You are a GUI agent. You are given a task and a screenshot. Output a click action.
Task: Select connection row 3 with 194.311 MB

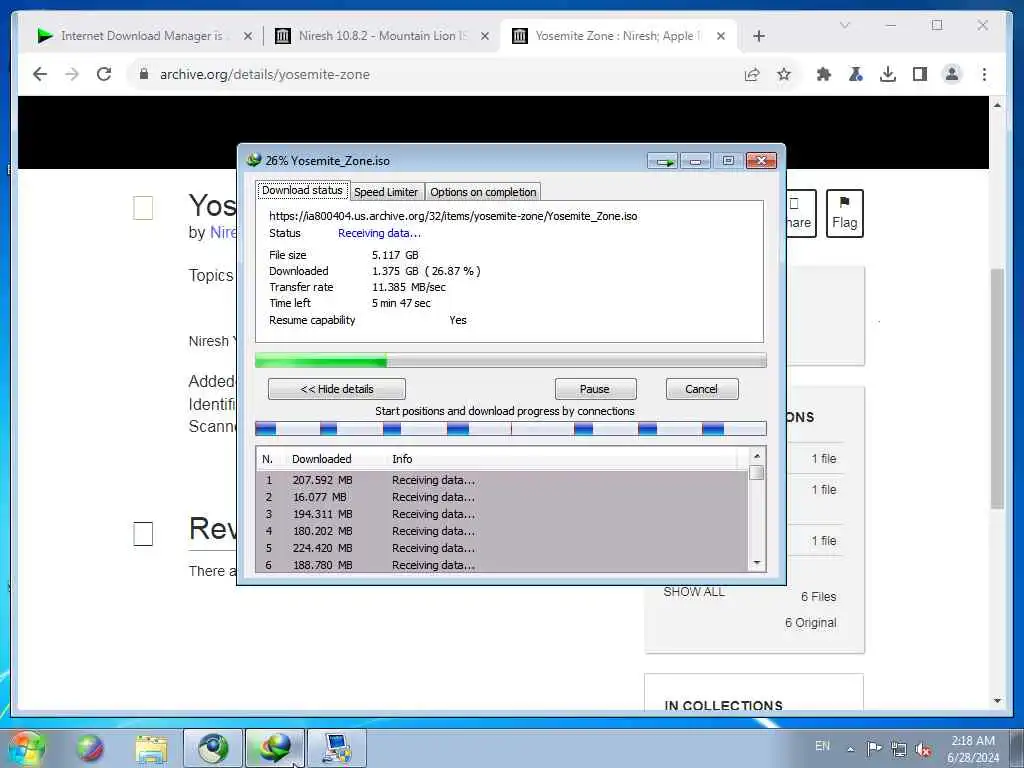(x=502, y=514)
